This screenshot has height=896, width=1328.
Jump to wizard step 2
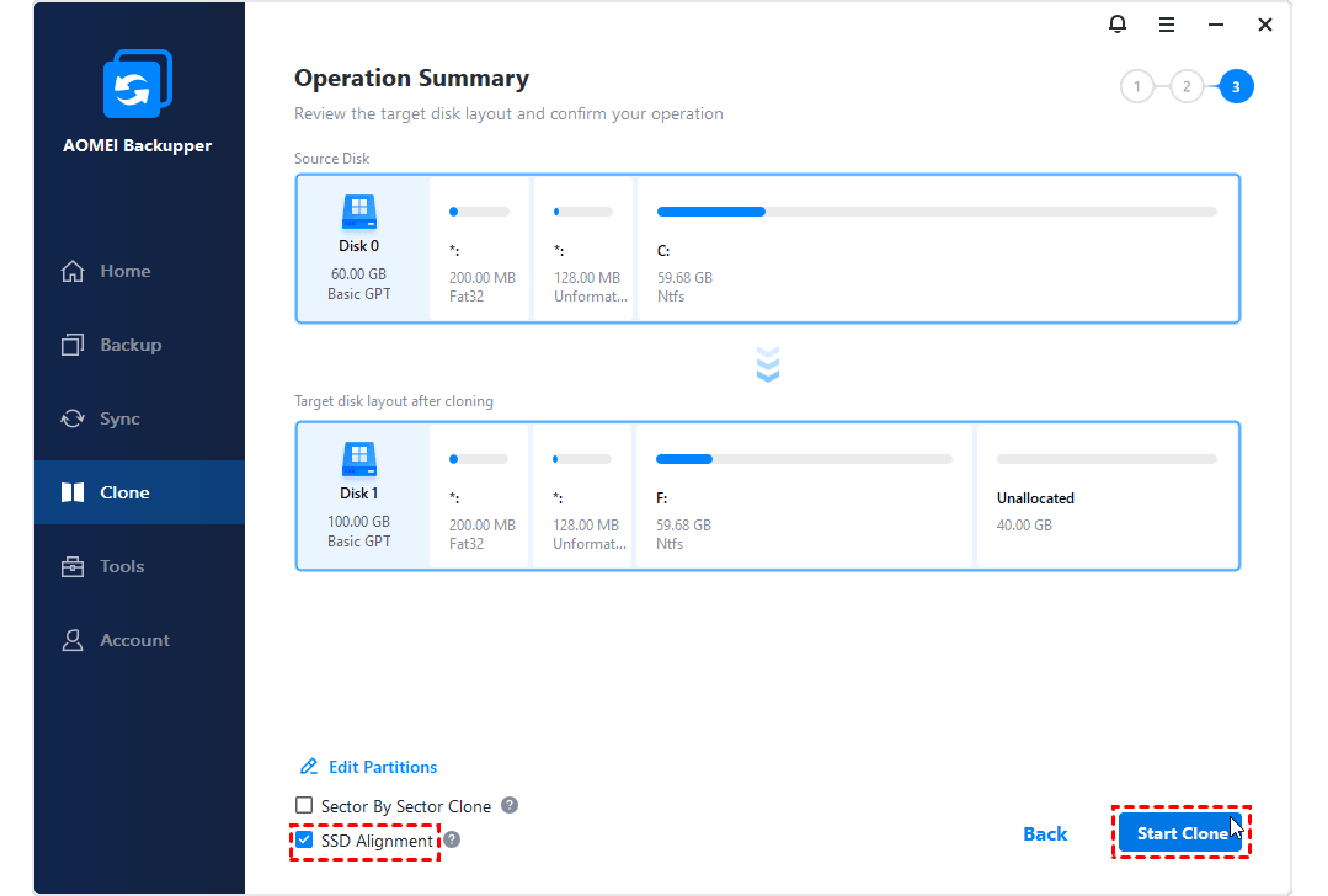click(1186, 87)
